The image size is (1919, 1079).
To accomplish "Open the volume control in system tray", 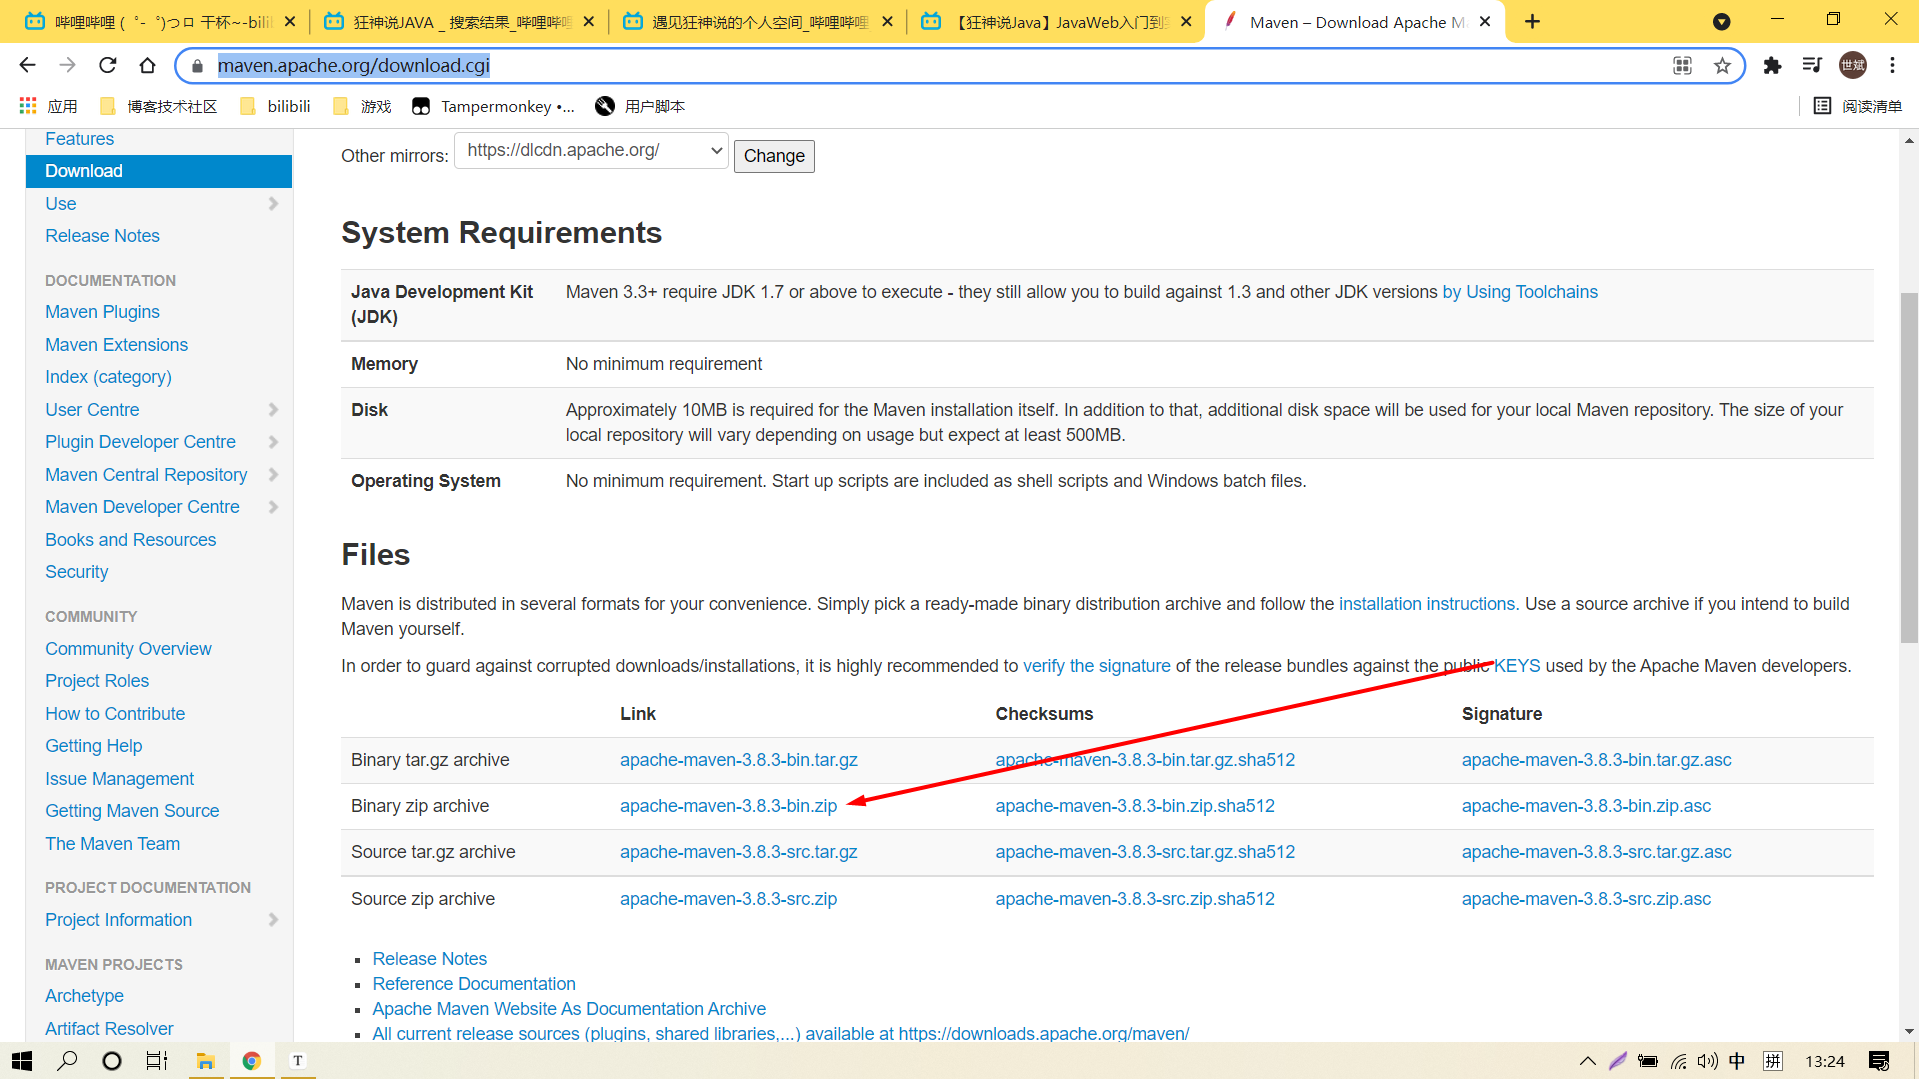I will (1707, 1061).
